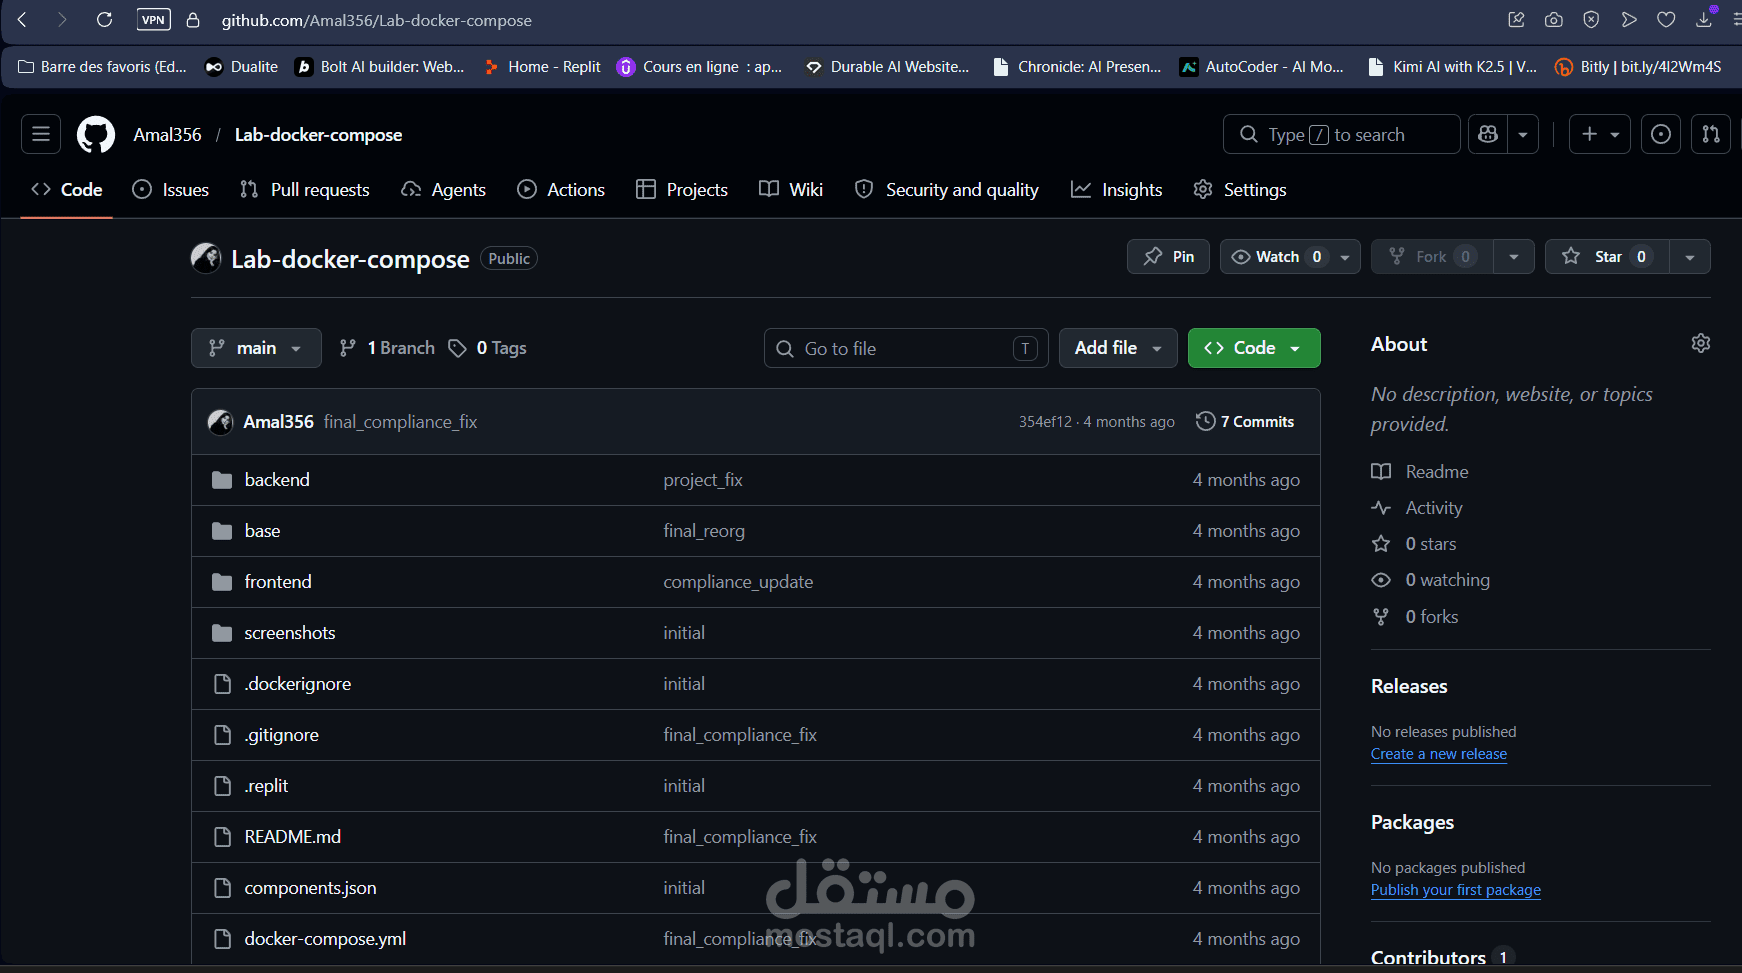Open the 0 stars link

(x=1414, y=544)
